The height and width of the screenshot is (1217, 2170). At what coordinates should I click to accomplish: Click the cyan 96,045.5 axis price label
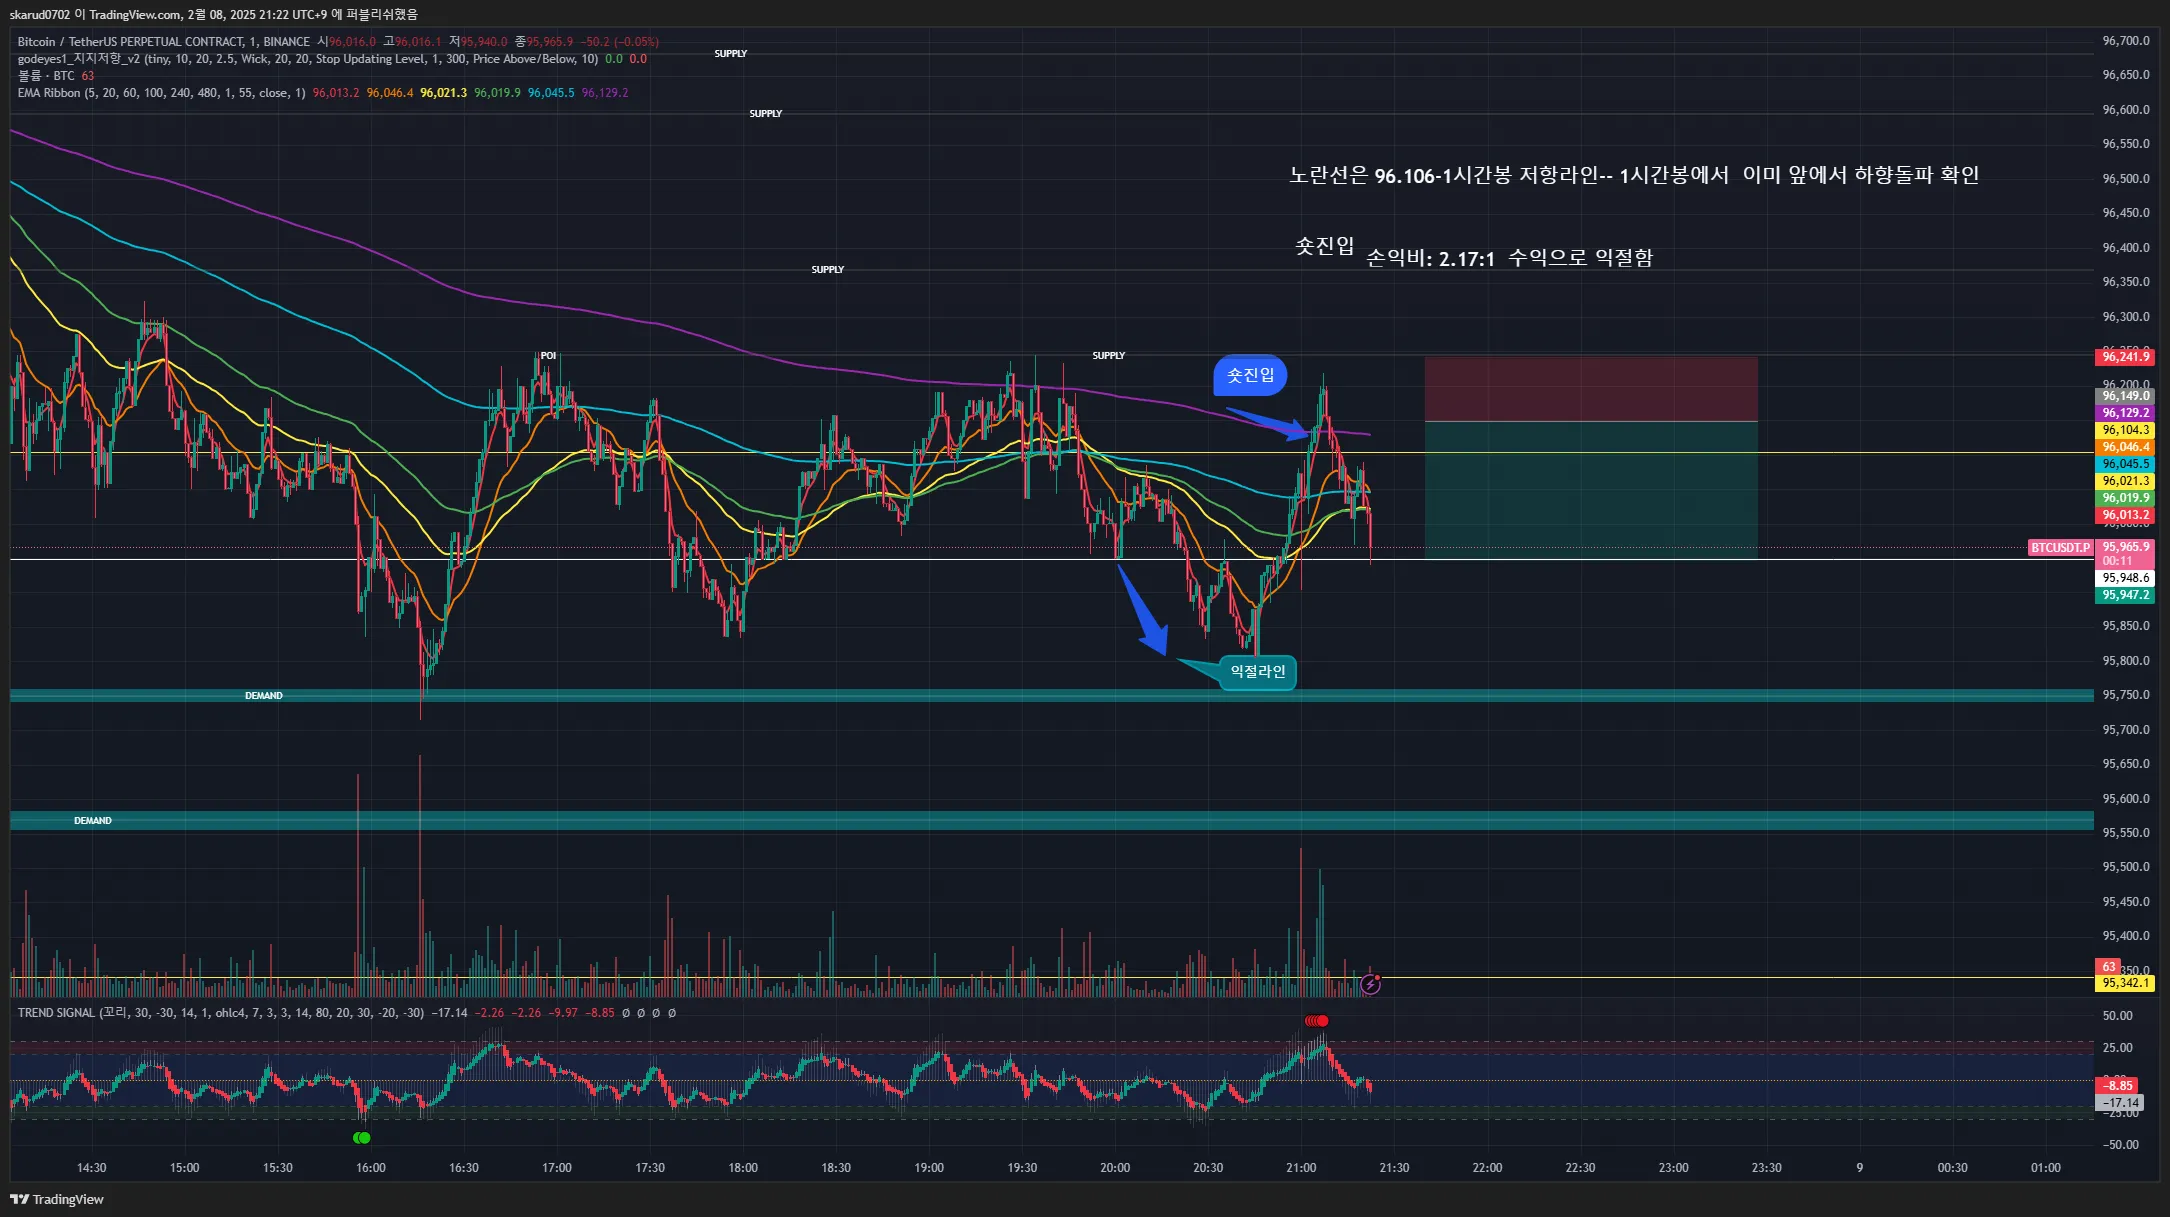2125,464
